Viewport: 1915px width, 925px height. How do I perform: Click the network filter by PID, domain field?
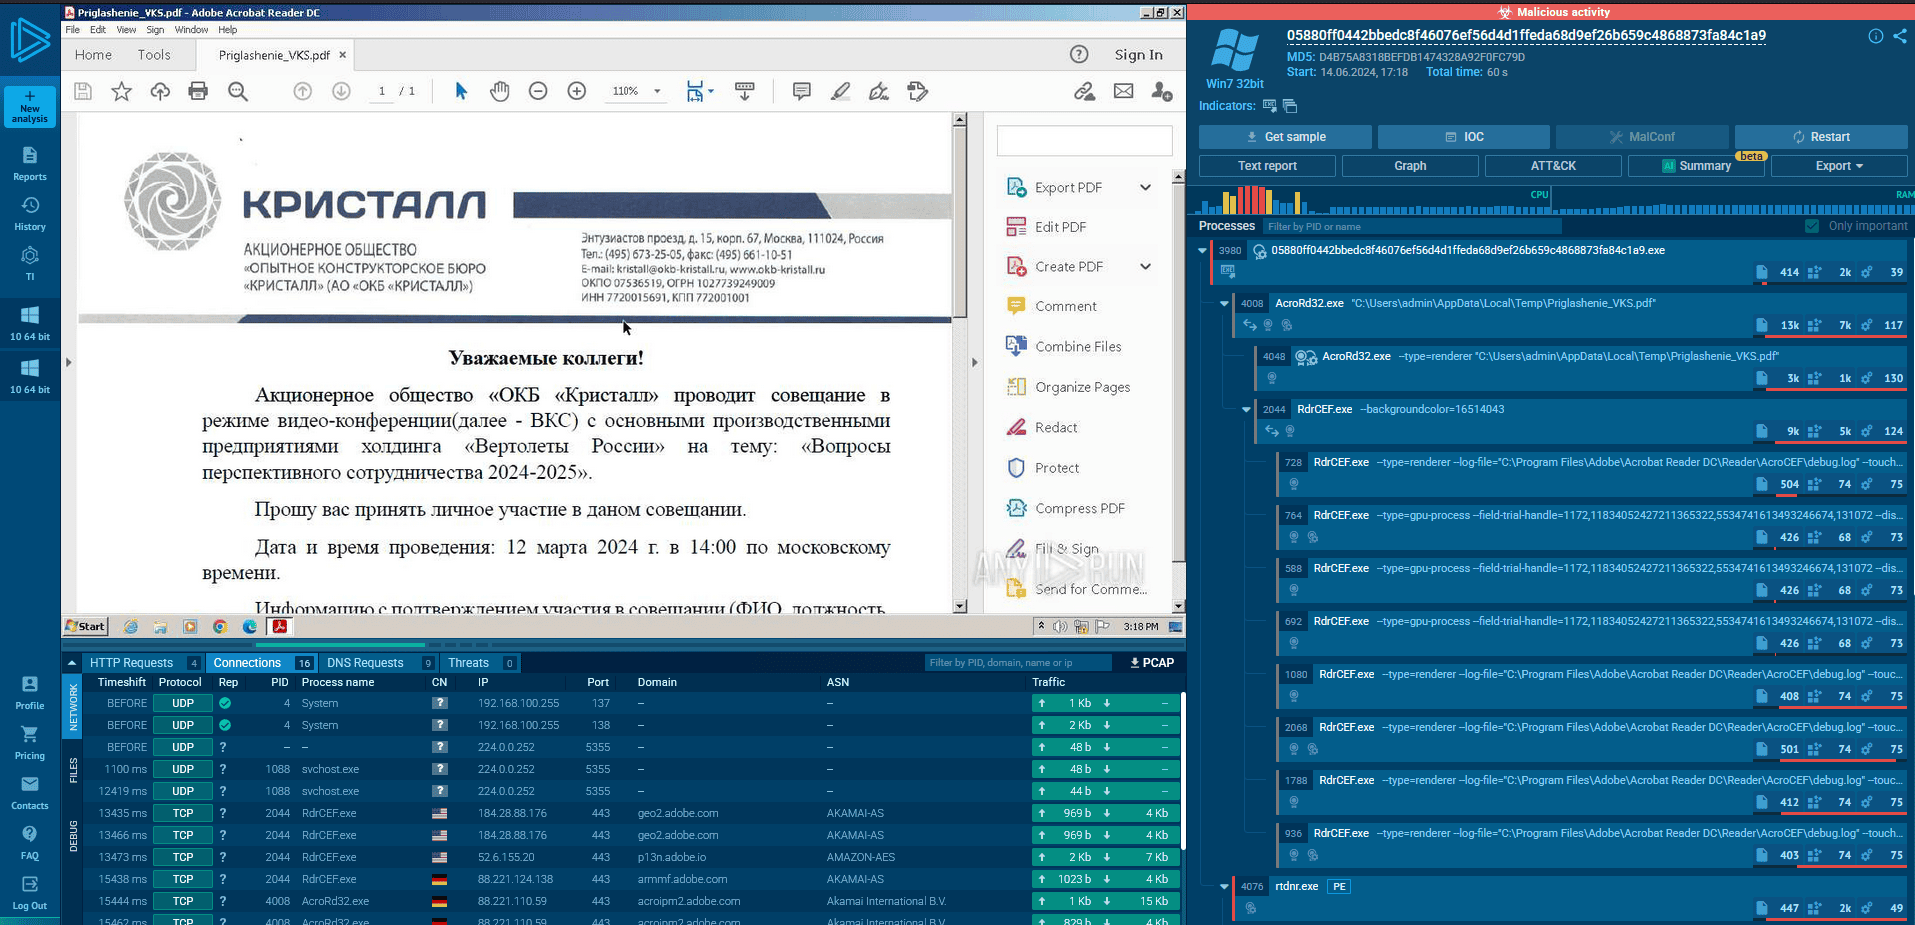click(x=1017, y=663)
